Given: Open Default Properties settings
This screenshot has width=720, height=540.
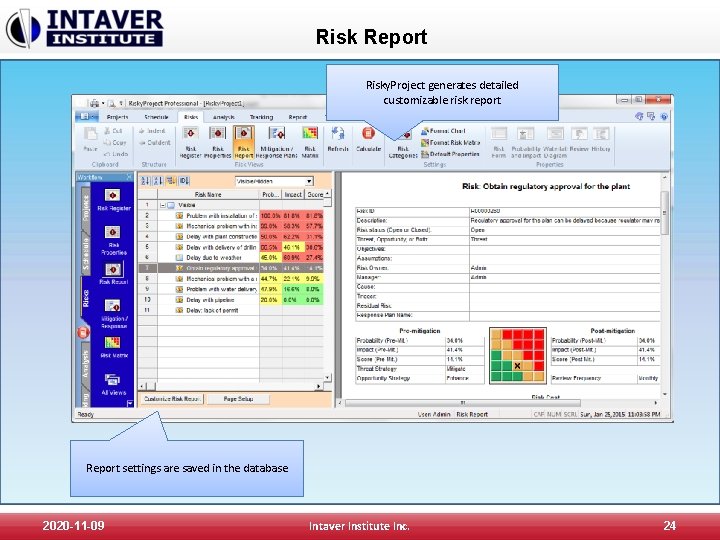Looking at the screenshot, I should pyautogui.click(x=450, y=154).
